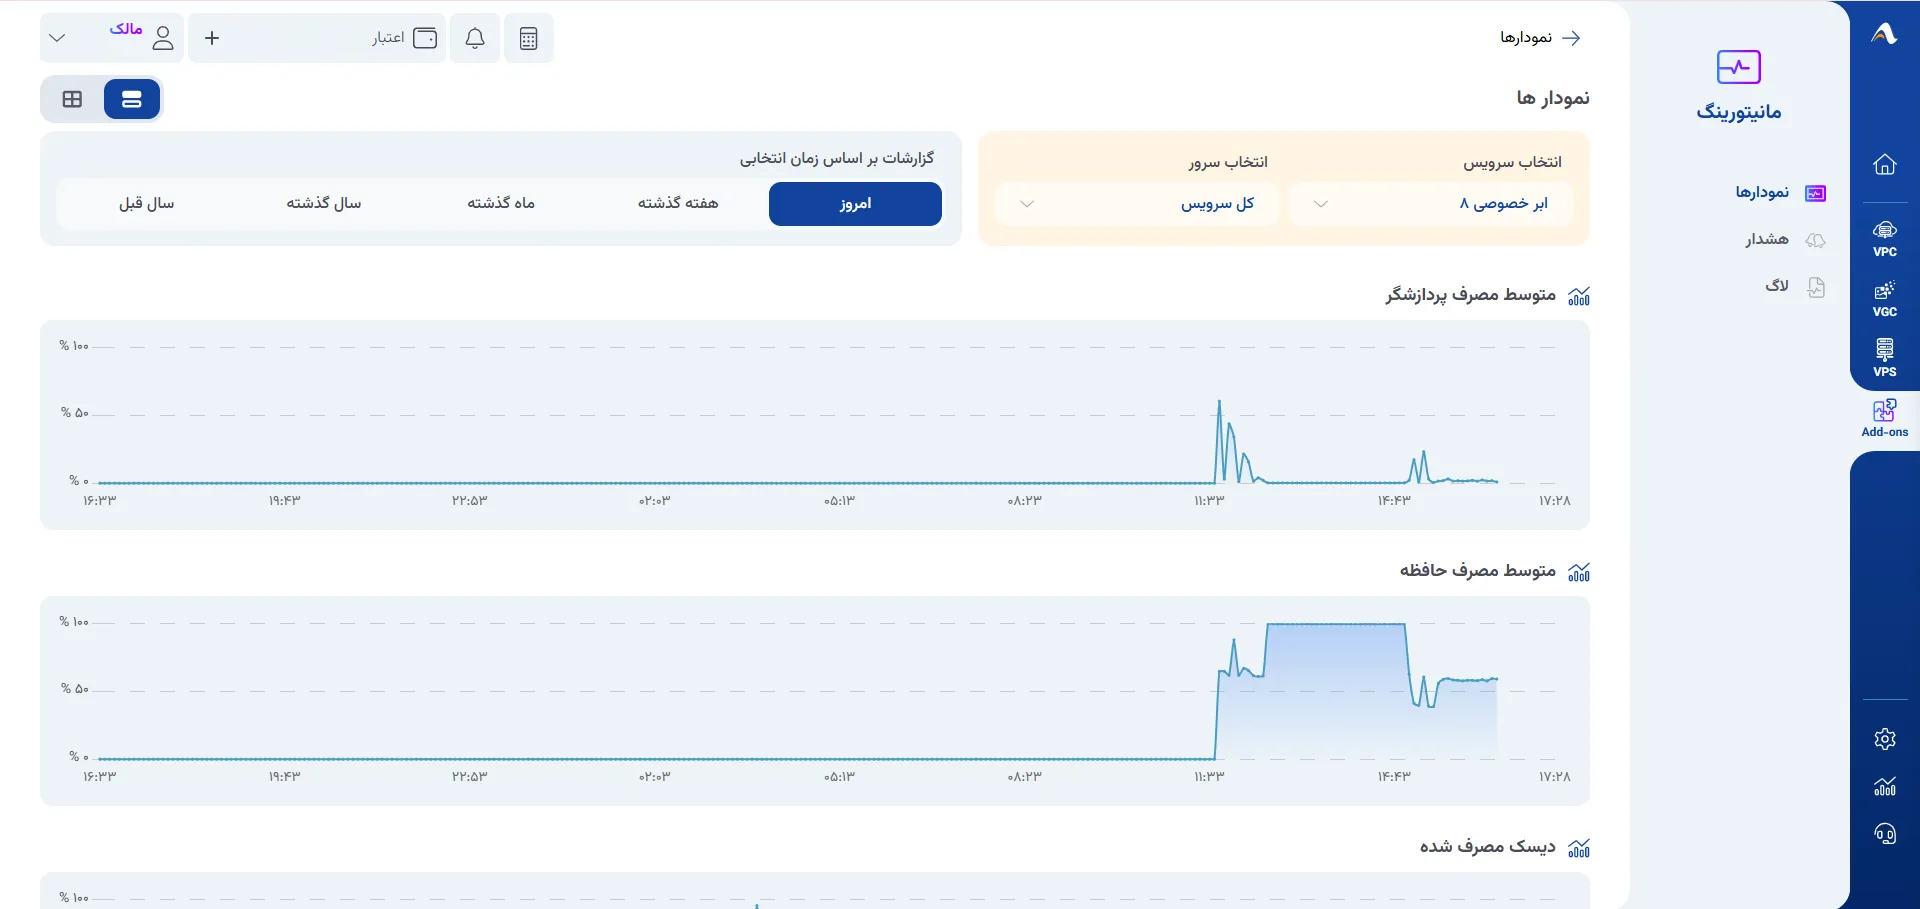Open VGC section in sidebar

[x=1885, y=299]
